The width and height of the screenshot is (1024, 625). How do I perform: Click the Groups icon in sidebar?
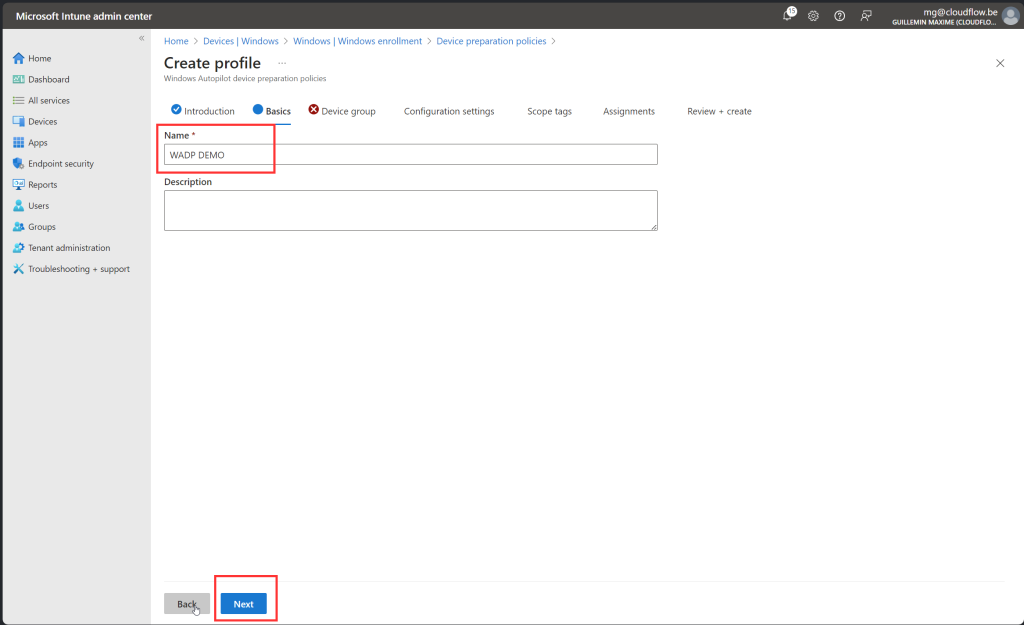18,227
